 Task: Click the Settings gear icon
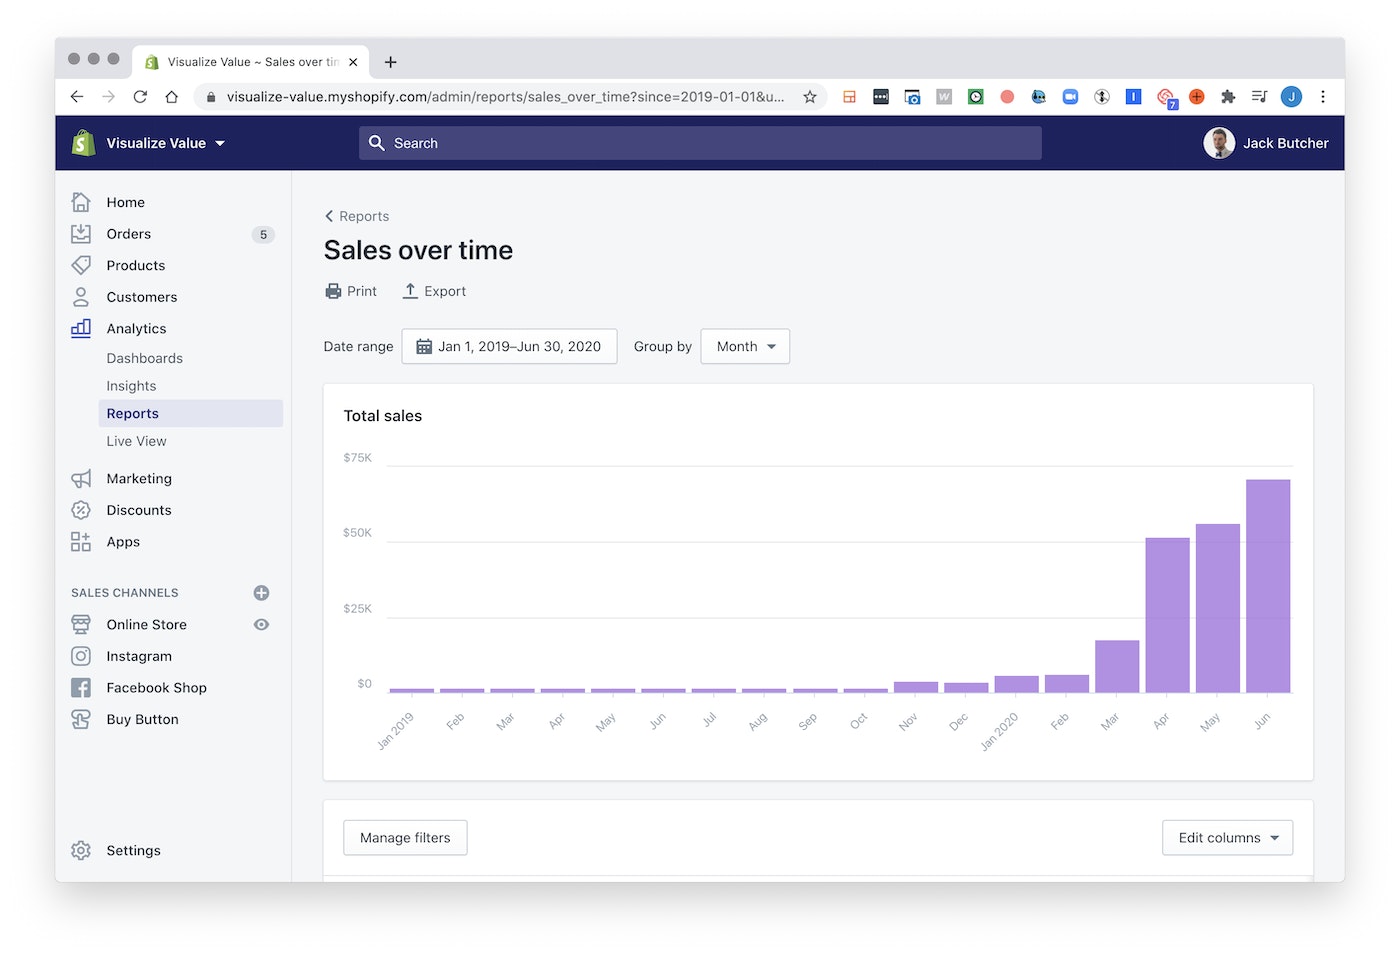(x=81, y=851)
